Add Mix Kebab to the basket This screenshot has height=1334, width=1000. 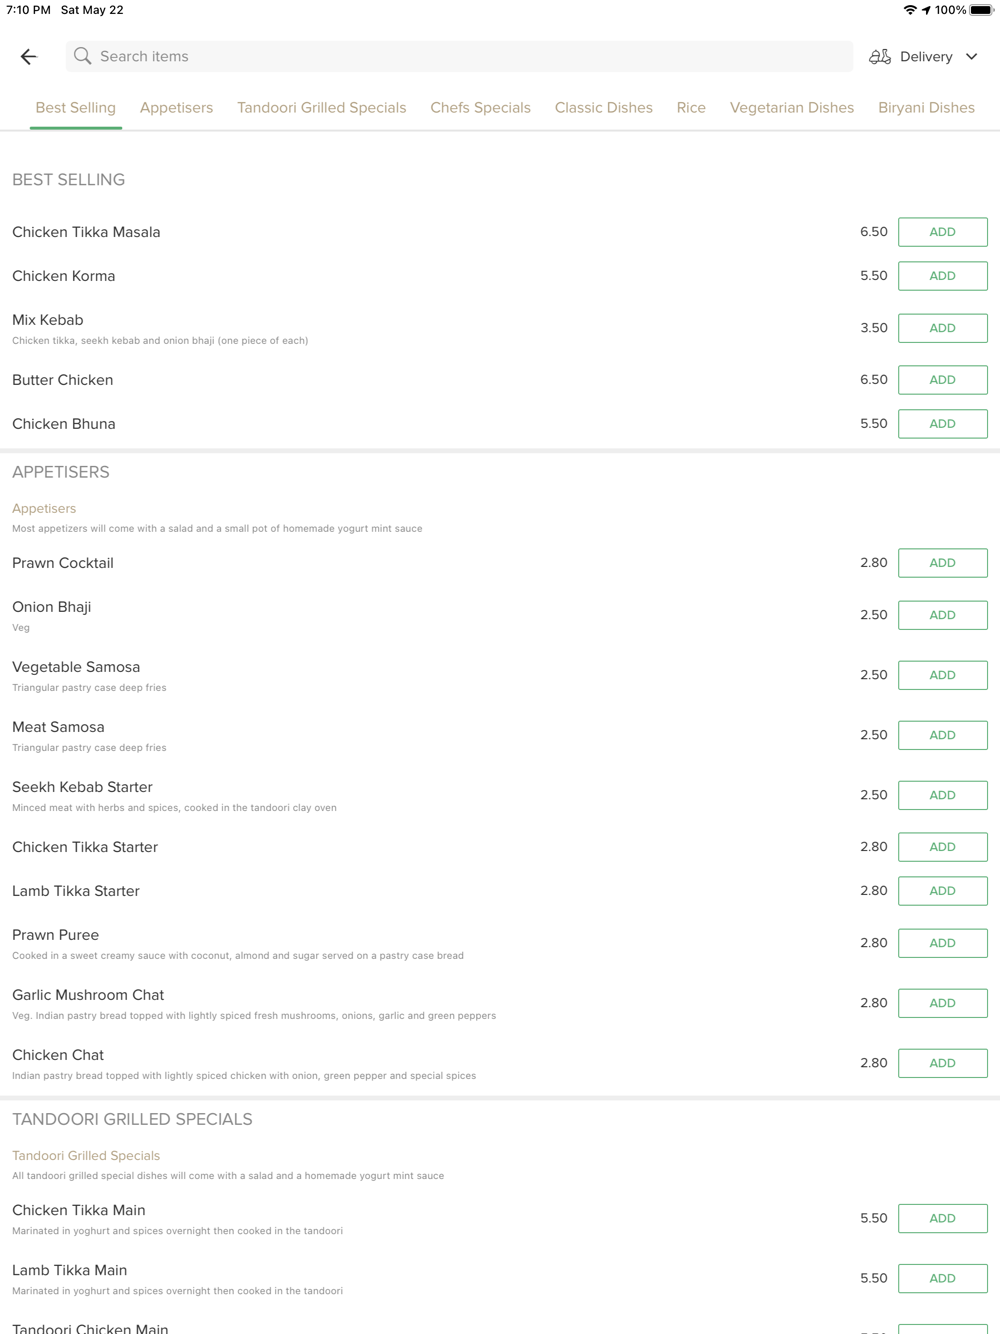coord(942,328)
